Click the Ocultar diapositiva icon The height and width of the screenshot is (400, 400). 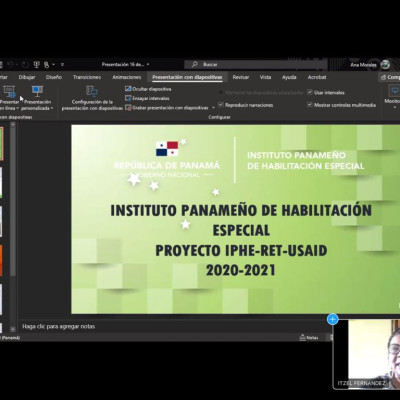128,89
